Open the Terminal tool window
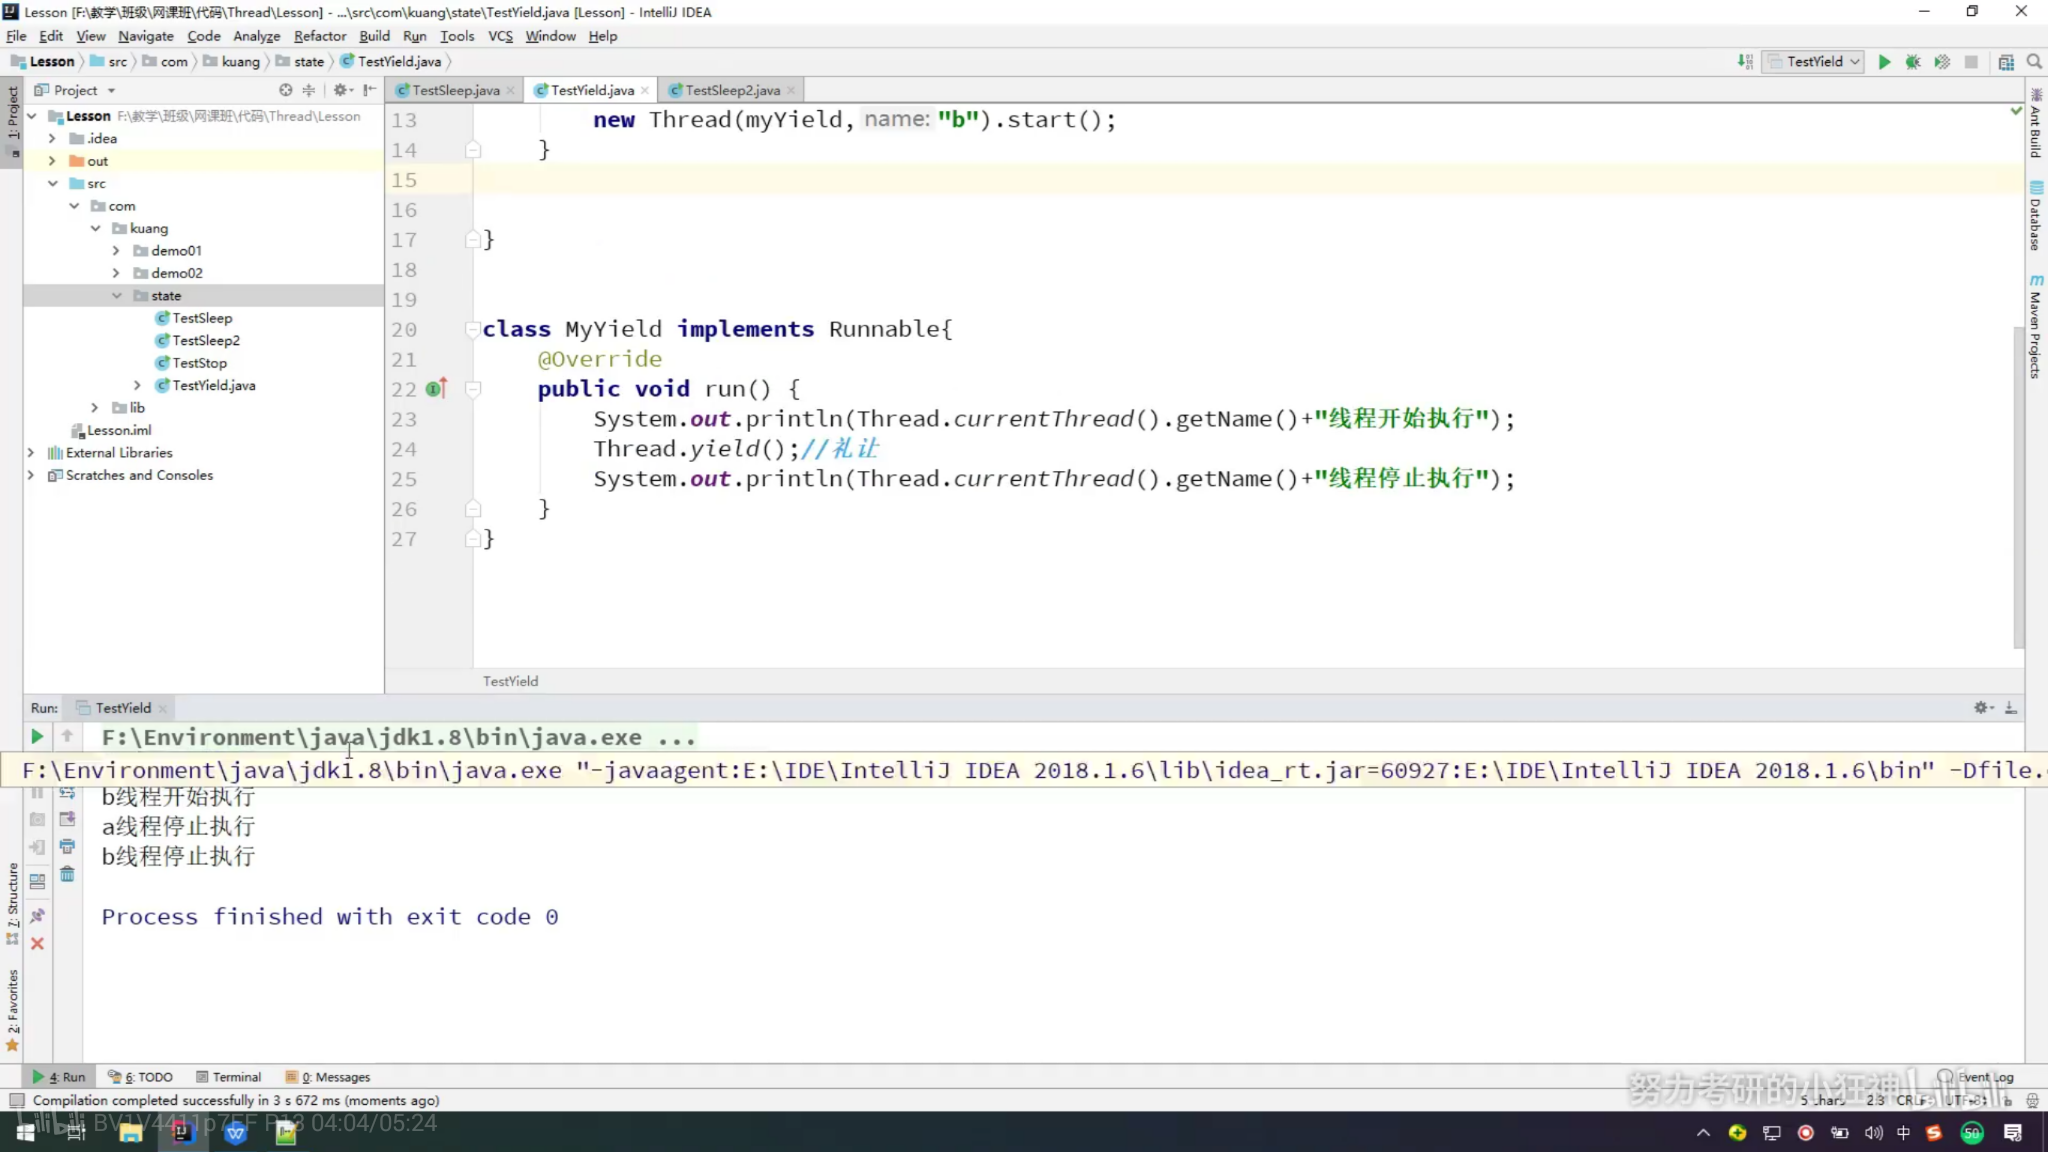Viewport: 2048px width, 1152px height. pyautogui.click(x=228, y=1077)
